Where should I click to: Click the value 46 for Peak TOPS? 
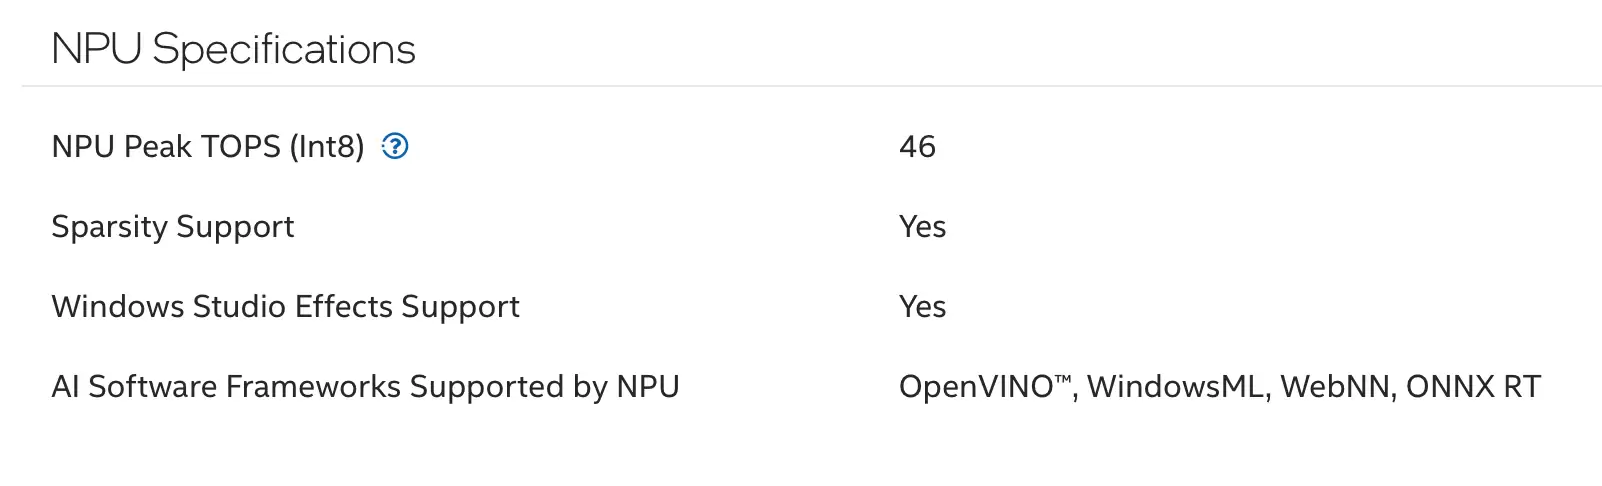(x=917, y=147)
